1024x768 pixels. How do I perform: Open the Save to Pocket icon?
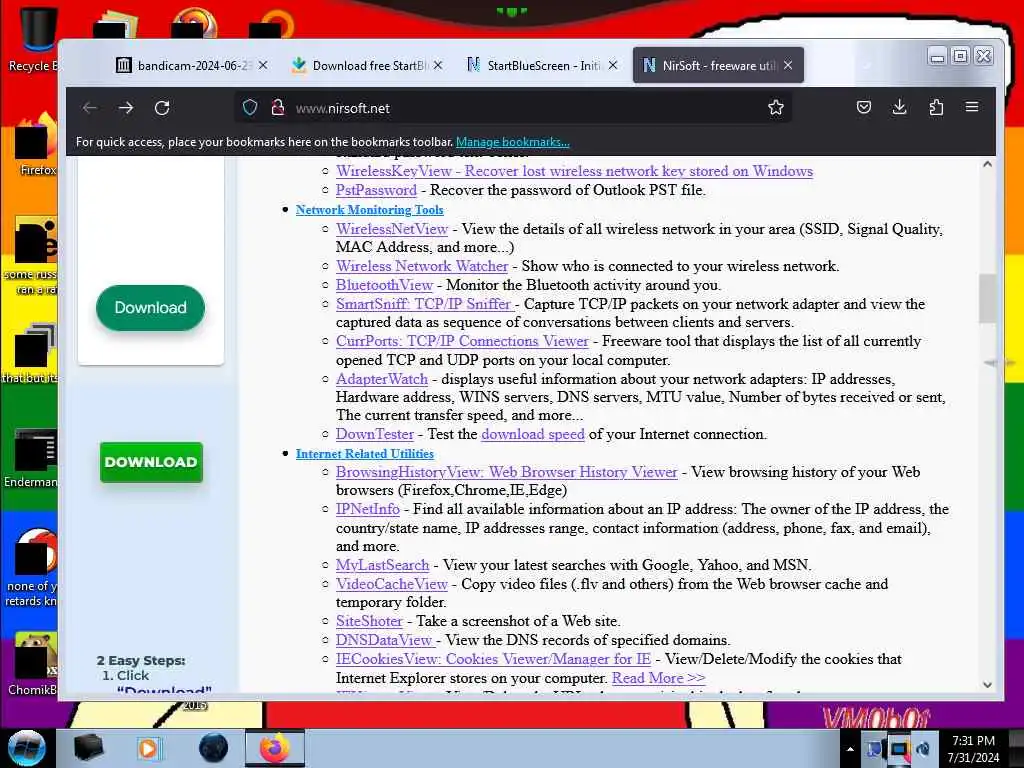863,107
